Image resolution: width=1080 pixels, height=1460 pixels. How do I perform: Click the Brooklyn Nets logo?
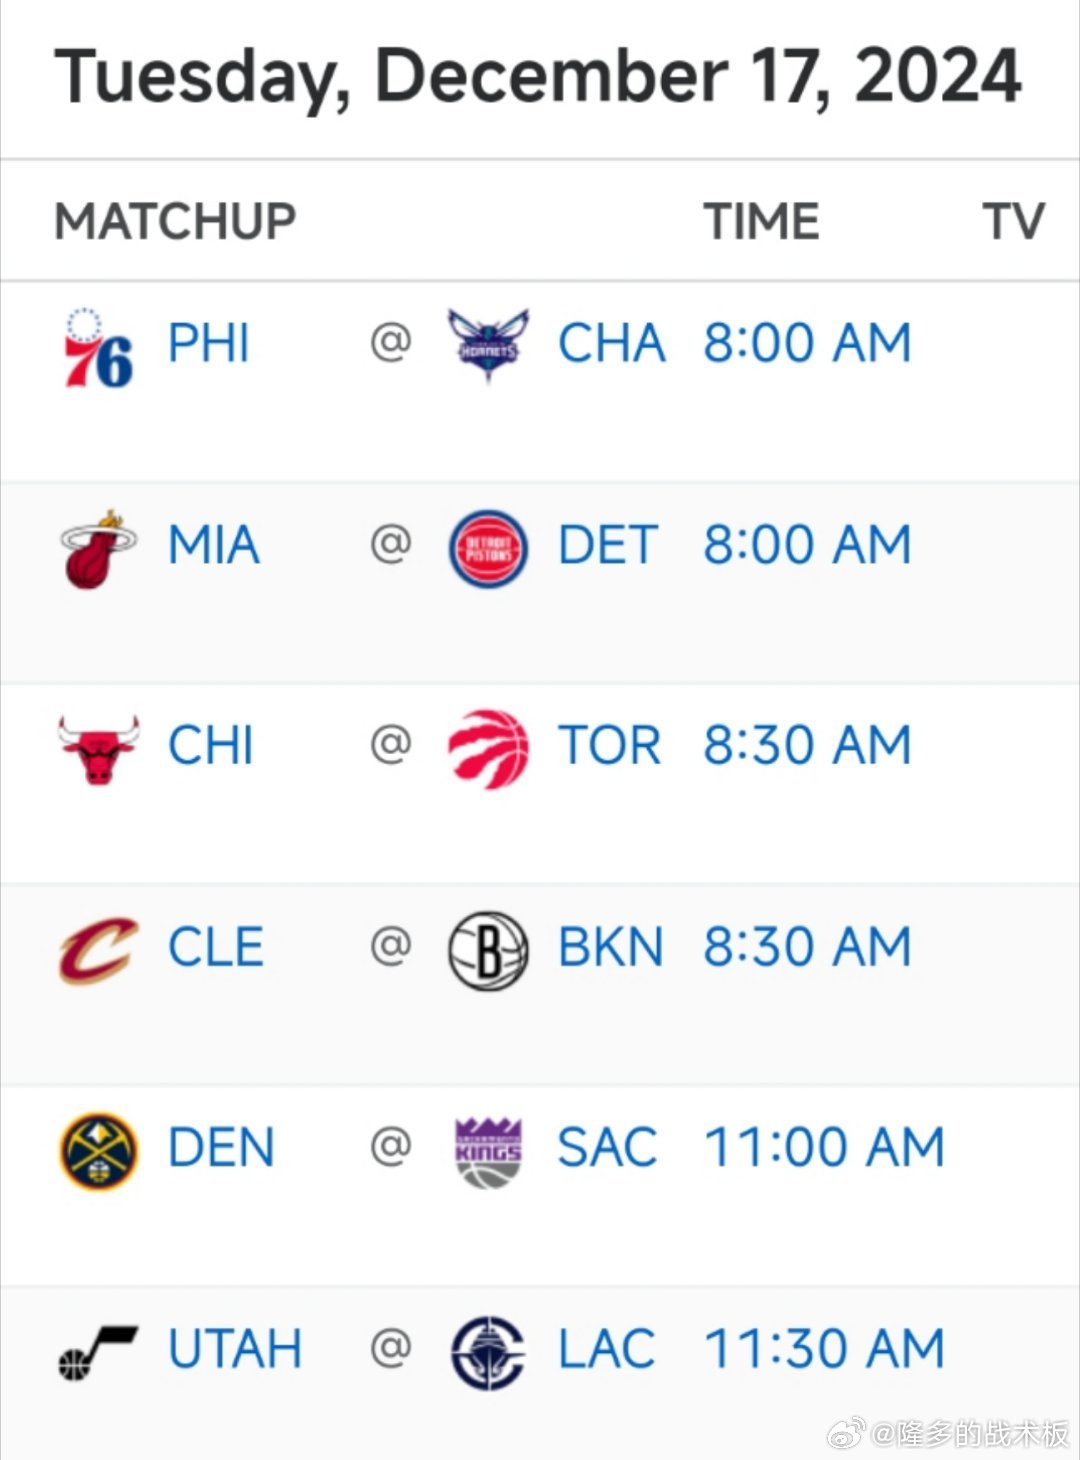pos(488,950)
